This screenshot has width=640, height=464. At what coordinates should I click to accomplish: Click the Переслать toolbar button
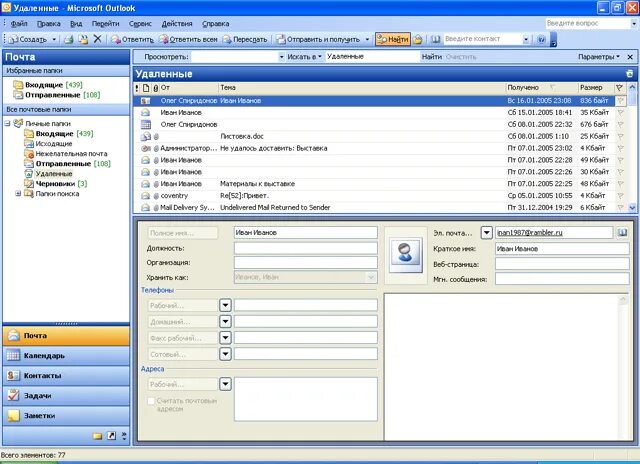pos(245,39)
